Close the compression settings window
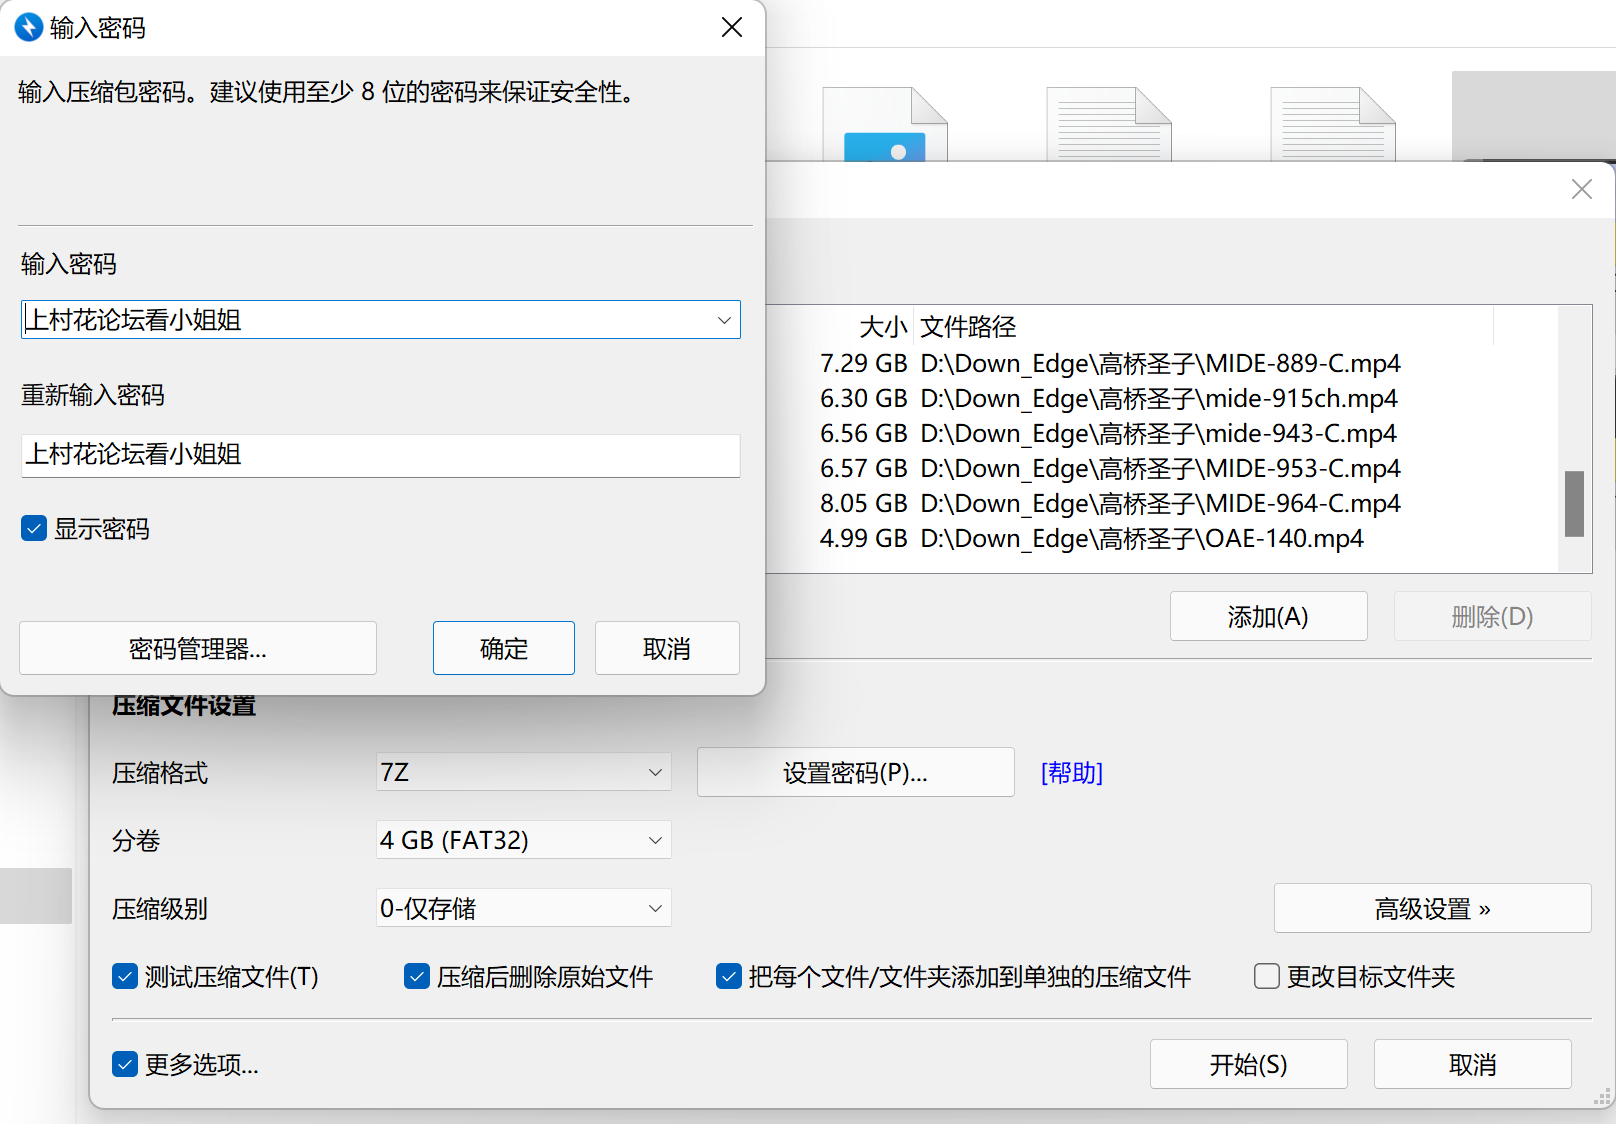 [1581, 189]
